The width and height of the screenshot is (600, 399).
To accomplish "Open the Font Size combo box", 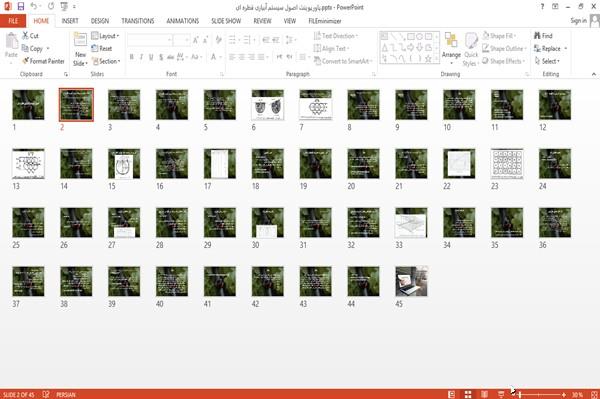I will click(x=181, y=40).
